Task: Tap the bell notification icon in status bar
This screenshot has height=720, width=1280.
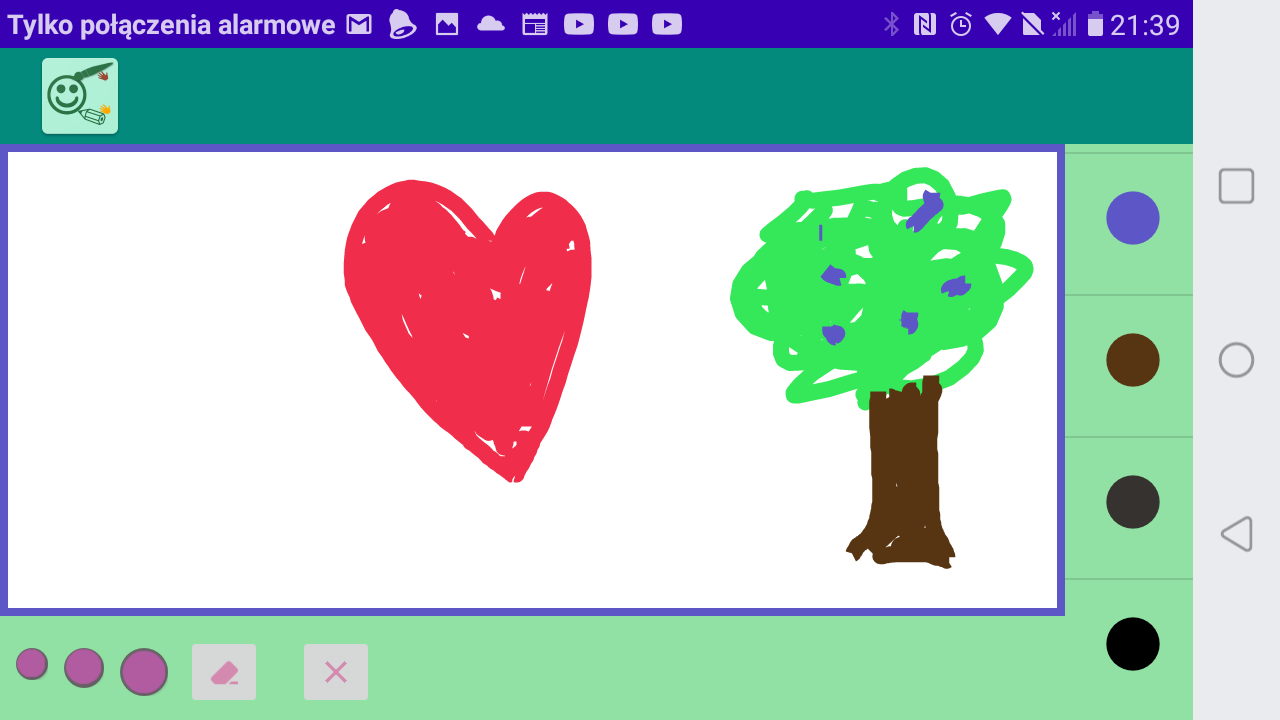Action: click(x=402, y=24)
